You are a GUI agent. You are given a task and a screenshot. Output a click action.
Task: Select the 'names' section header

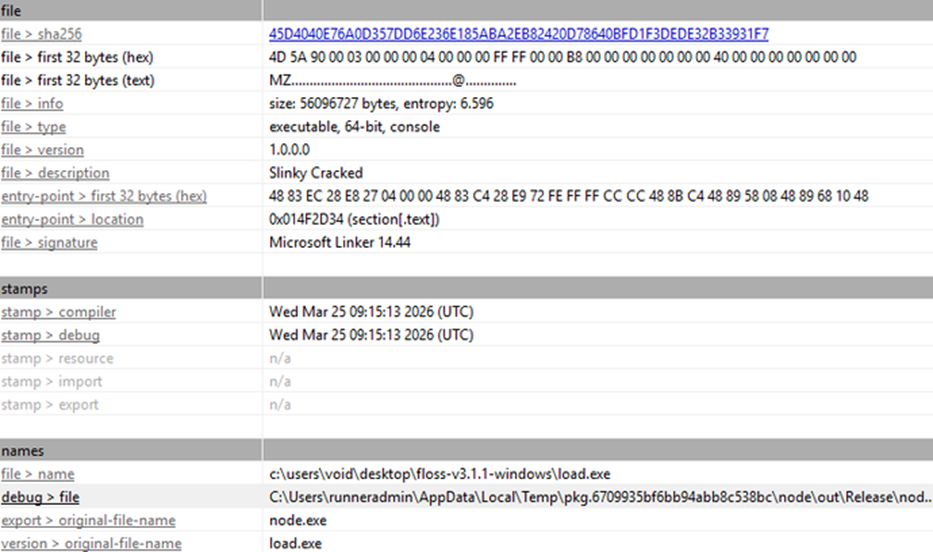click(x=23, y=451)
